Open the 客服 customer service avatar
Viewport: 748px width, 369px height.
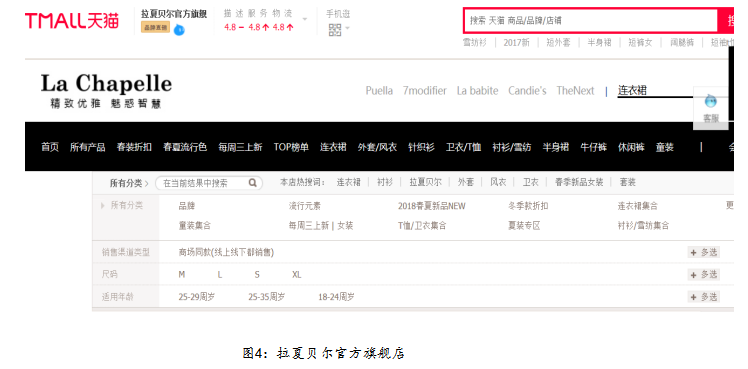[x=711, y=101]
